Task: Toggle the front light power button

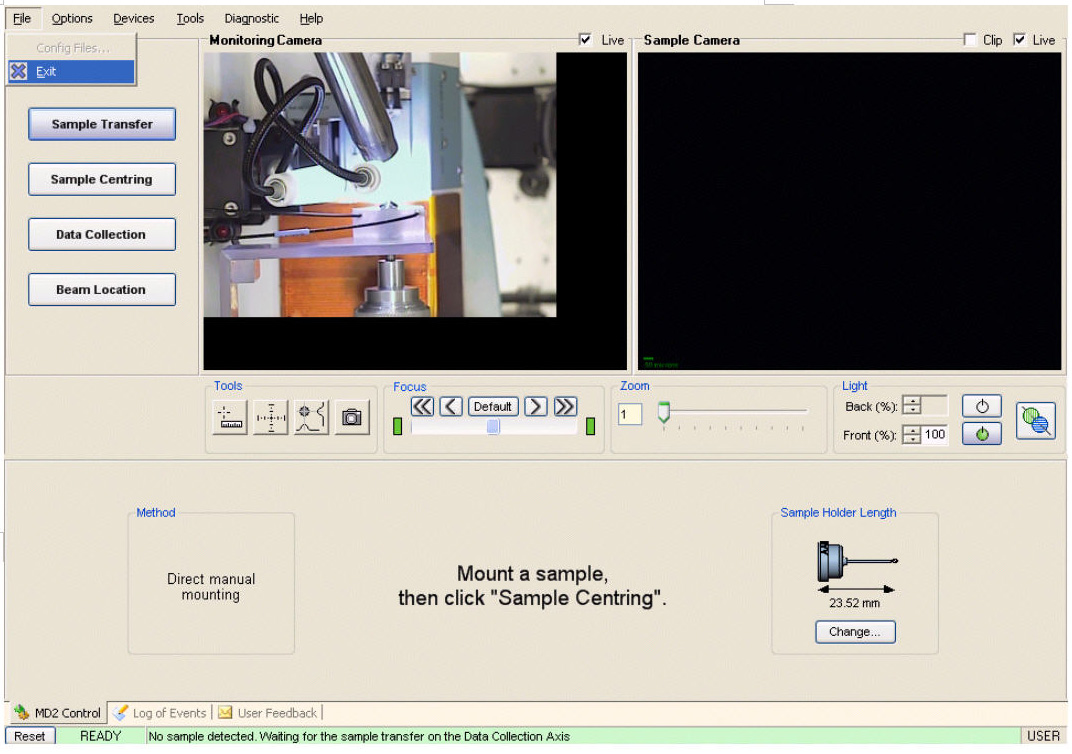Action: pos(982,435)
